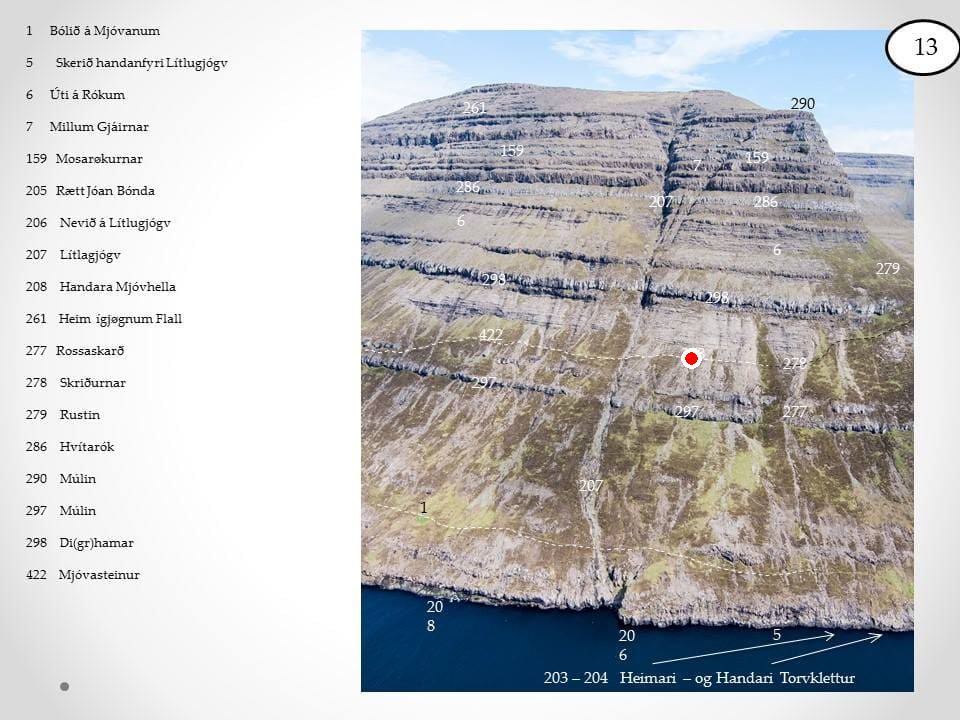Viewport: 960px width, 720px height.
Task: Click the number 5 label near the arrows
Action: 776,634
